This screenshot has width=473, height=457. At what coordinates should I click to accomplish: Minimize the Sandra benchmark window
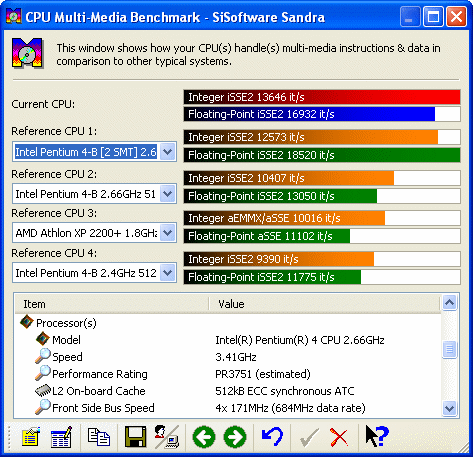point(409,16)
